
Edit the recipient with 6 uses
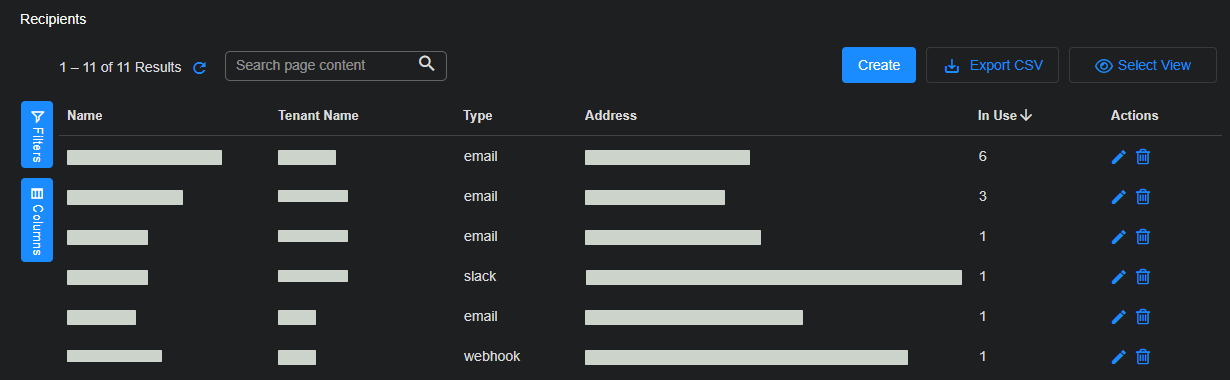click(x=1119, y=157)
